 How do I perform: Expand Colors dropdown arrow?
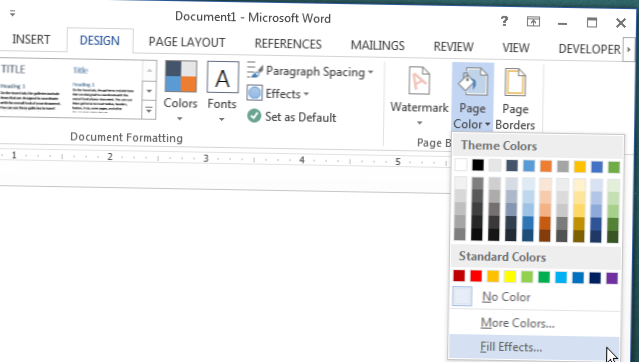(x=180, y=119)
